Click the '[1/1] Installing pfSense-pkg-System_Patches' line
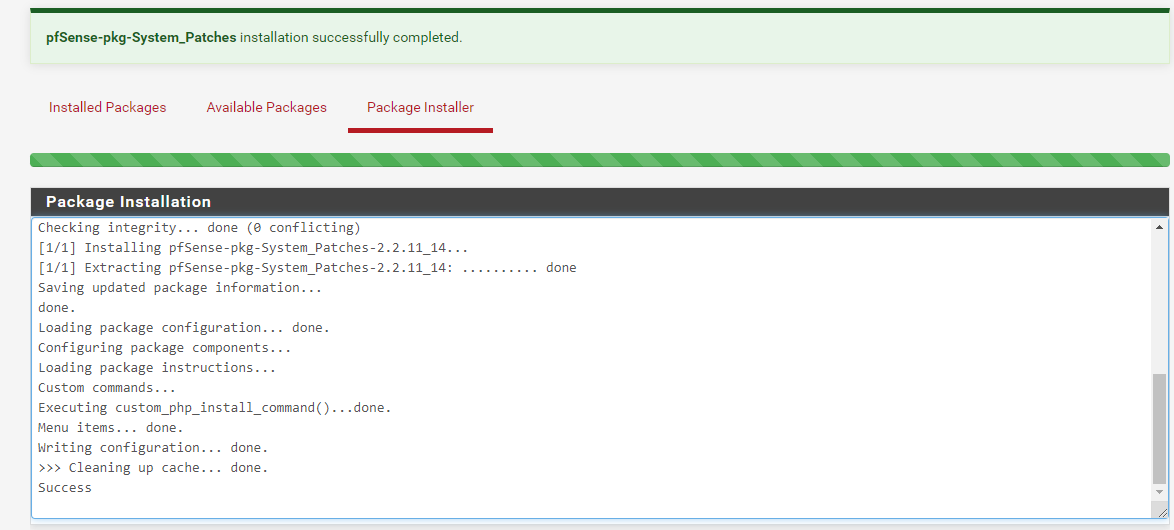1174x530 pixels. click(x=253, y=248)
